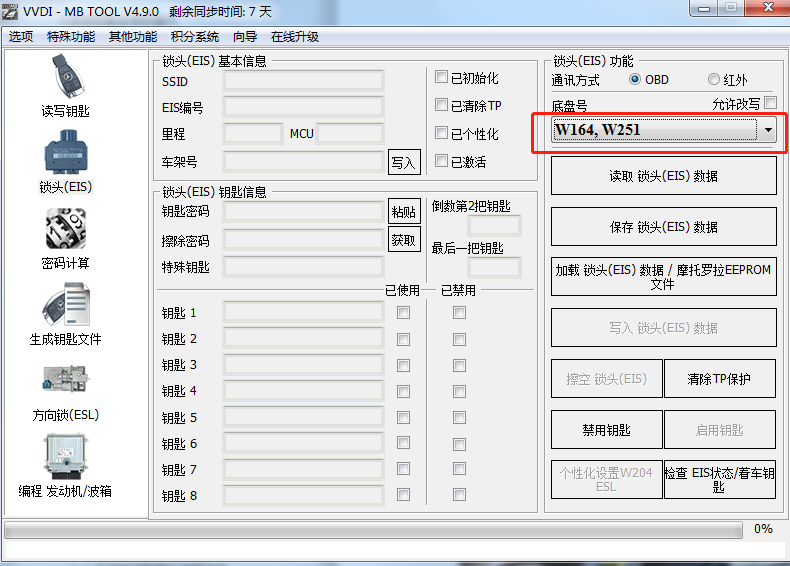790x566 pixels.
Task: Click the status text box below progress bar
Action: (x=394, y=550)
